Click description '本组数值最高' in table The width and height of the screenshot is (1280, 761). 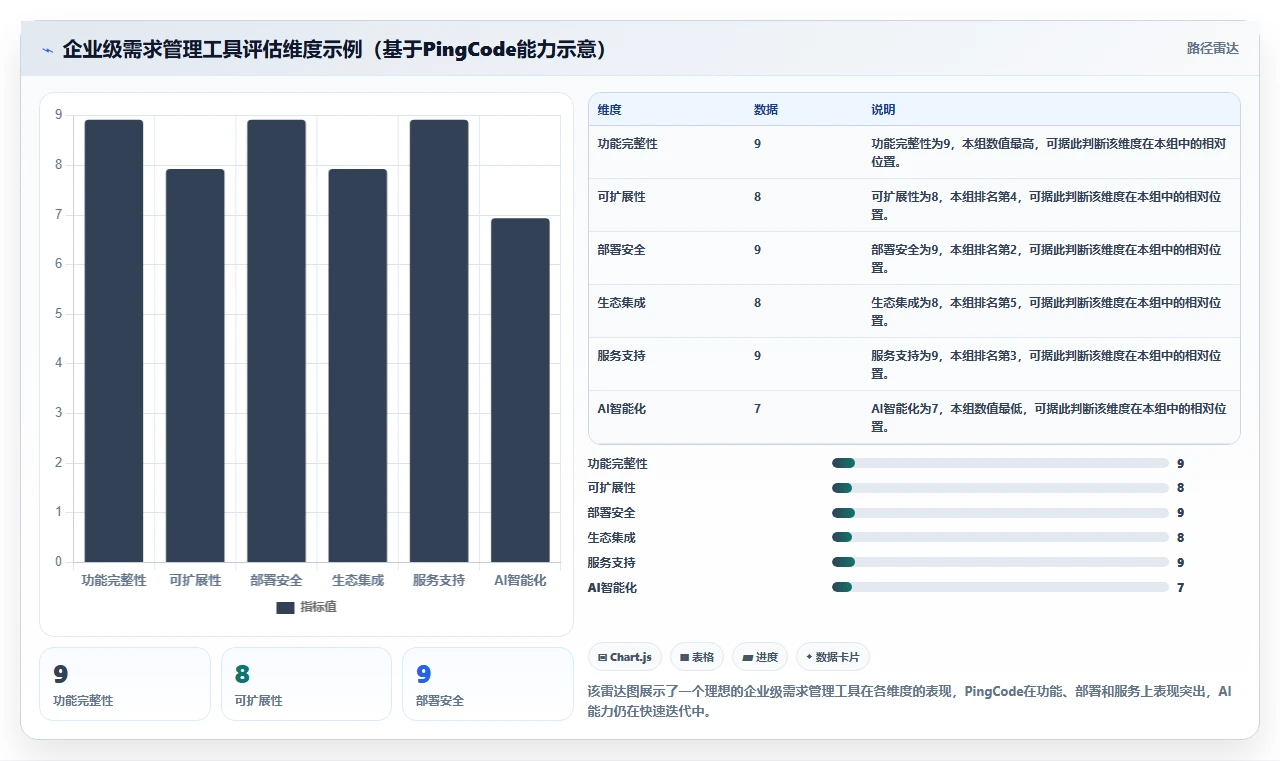click(998, 144)
